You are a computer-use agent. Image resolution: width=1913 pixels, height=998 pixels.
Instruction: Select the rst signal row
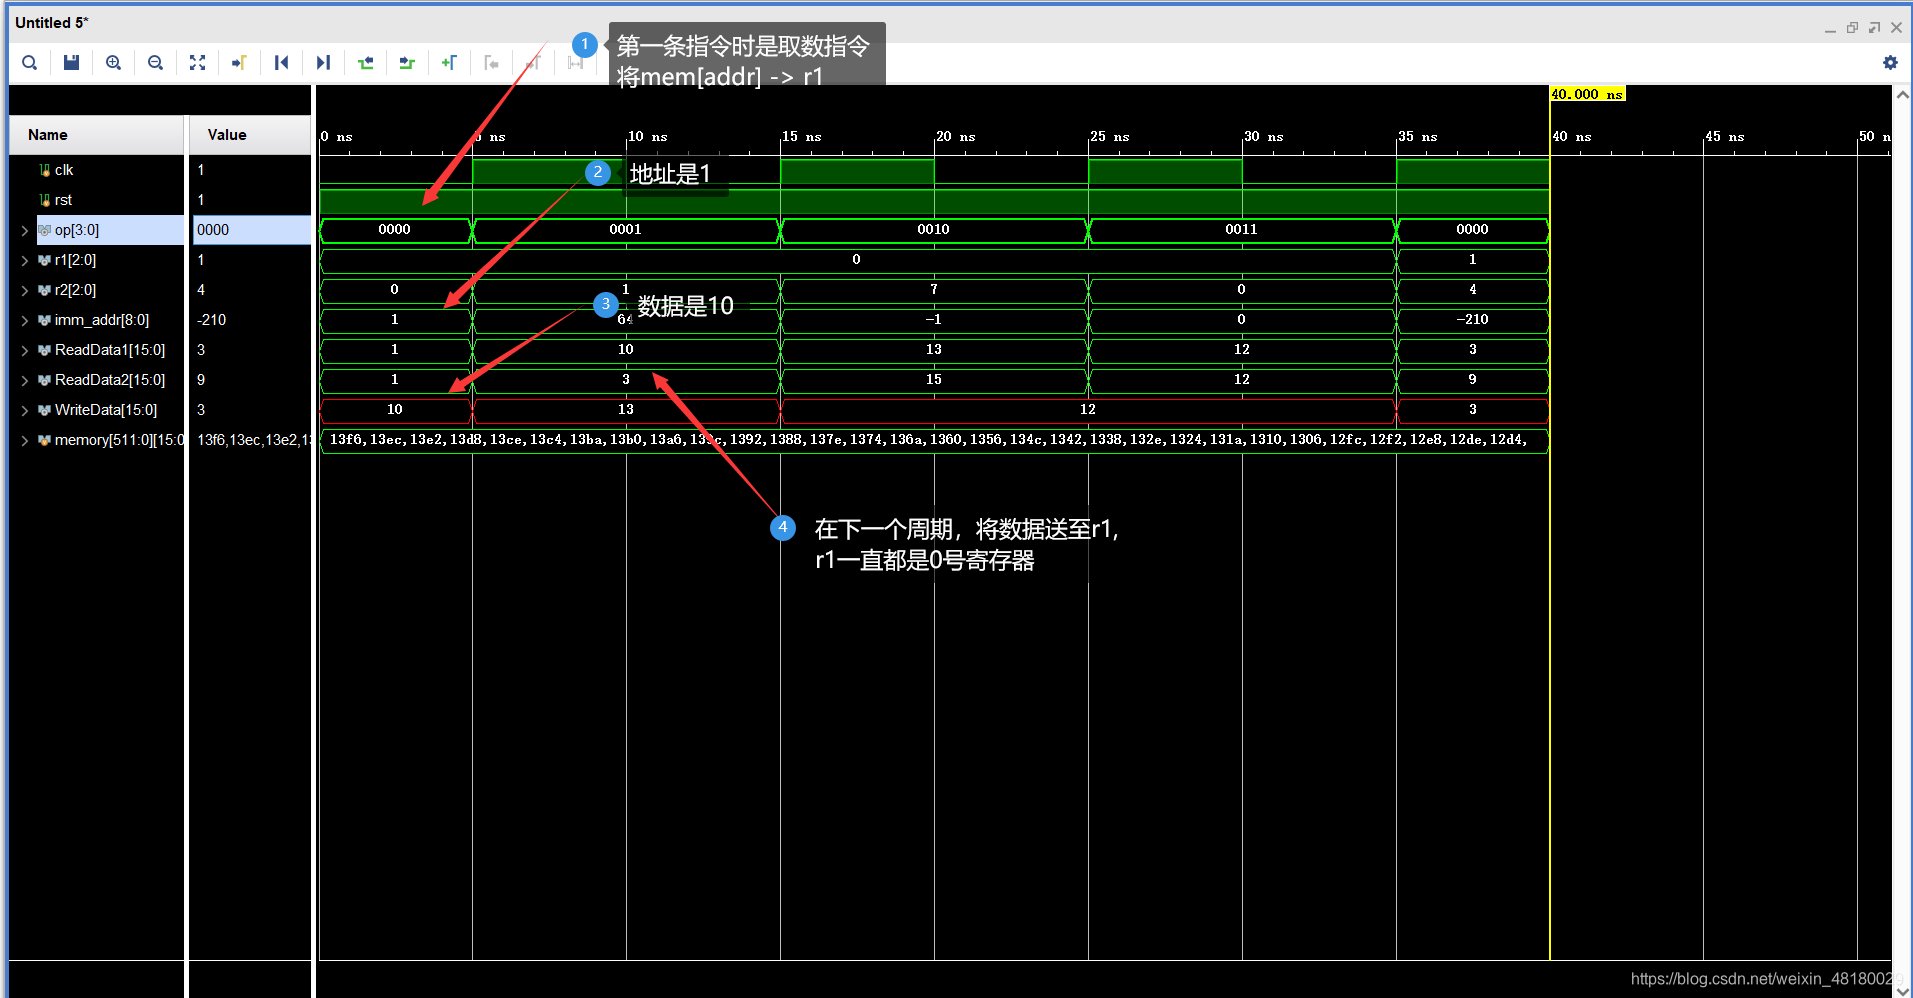tap(63, 200)
